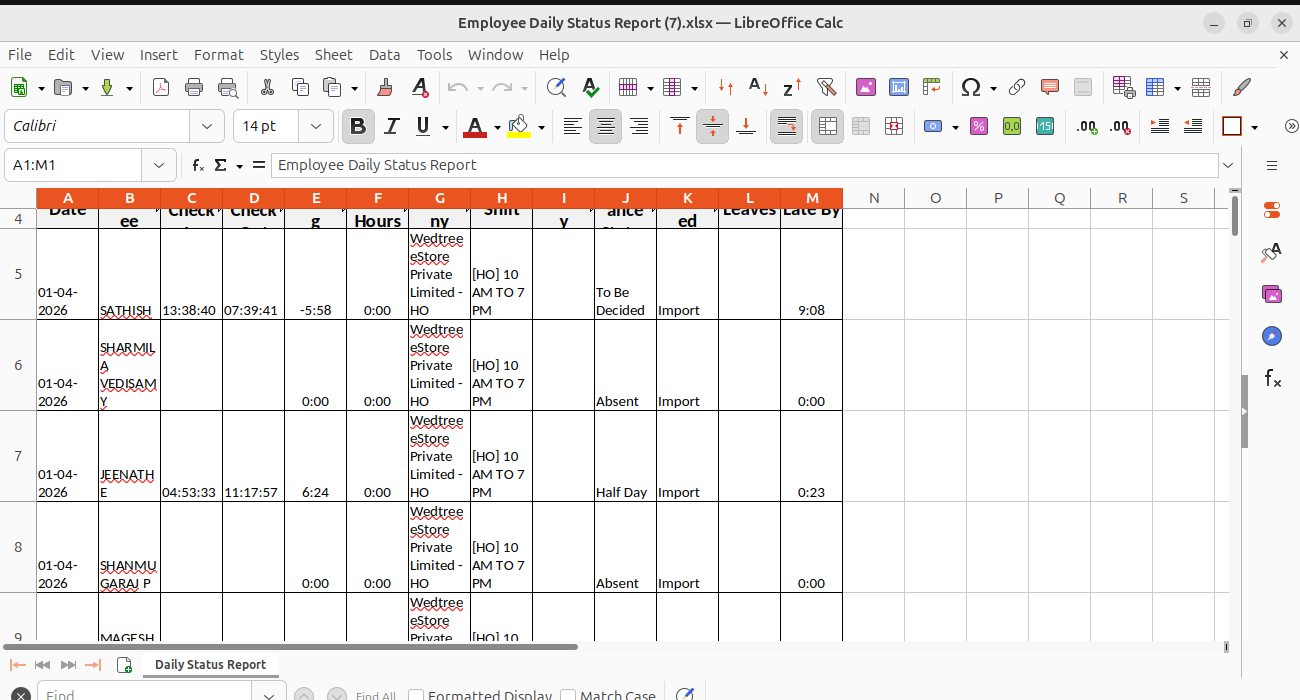
Task: Click the Print icon
Action: point(194,87)
